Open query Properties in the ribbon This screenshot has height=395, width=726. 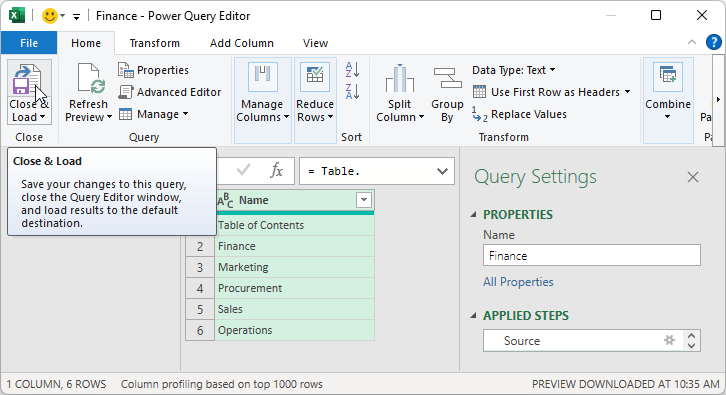pyautogui.click(x=153, y=70)
